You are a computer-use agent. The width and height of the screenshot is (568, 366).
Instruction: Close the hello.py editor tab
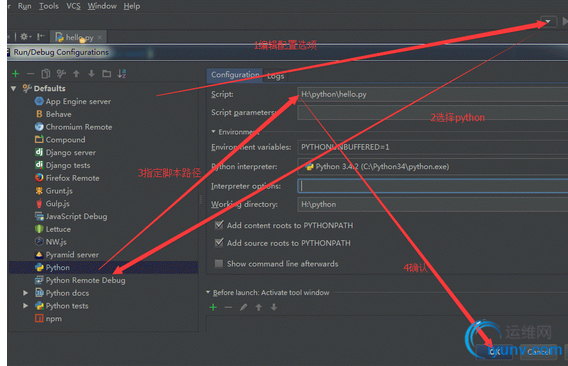(x=100, y=37)
